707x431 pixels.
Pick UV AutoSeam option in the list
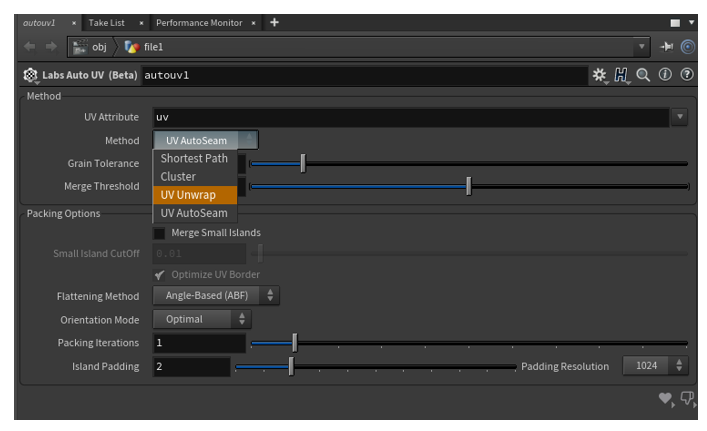pos(195,213)
